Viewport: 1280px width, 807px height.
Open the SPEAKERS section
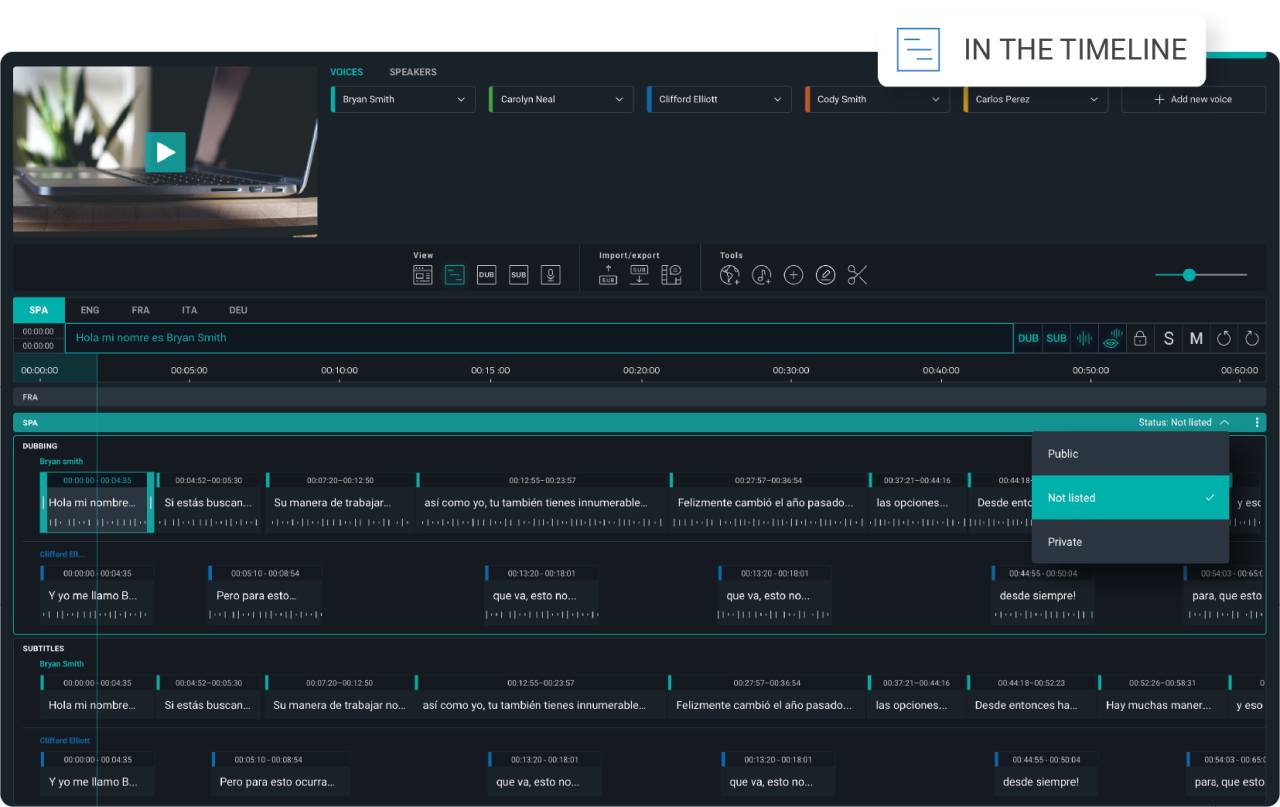pyautogui.click(x=413, y=72)
